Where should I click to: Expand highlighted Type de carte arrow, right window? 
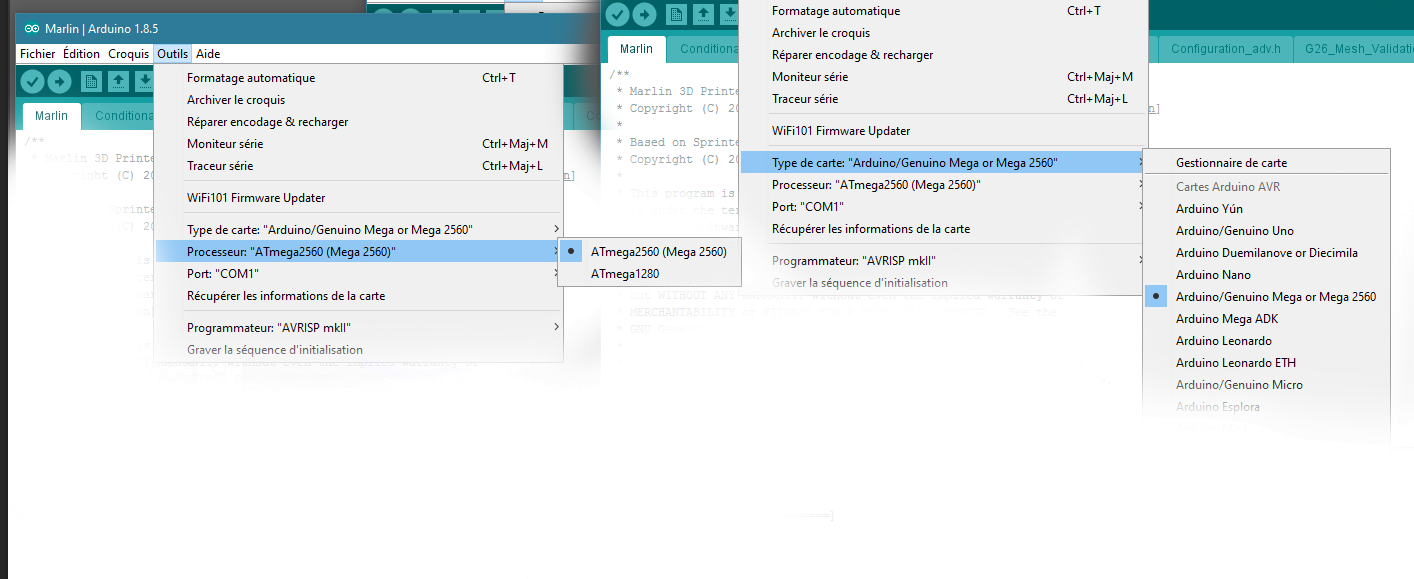coord(1142,162)
